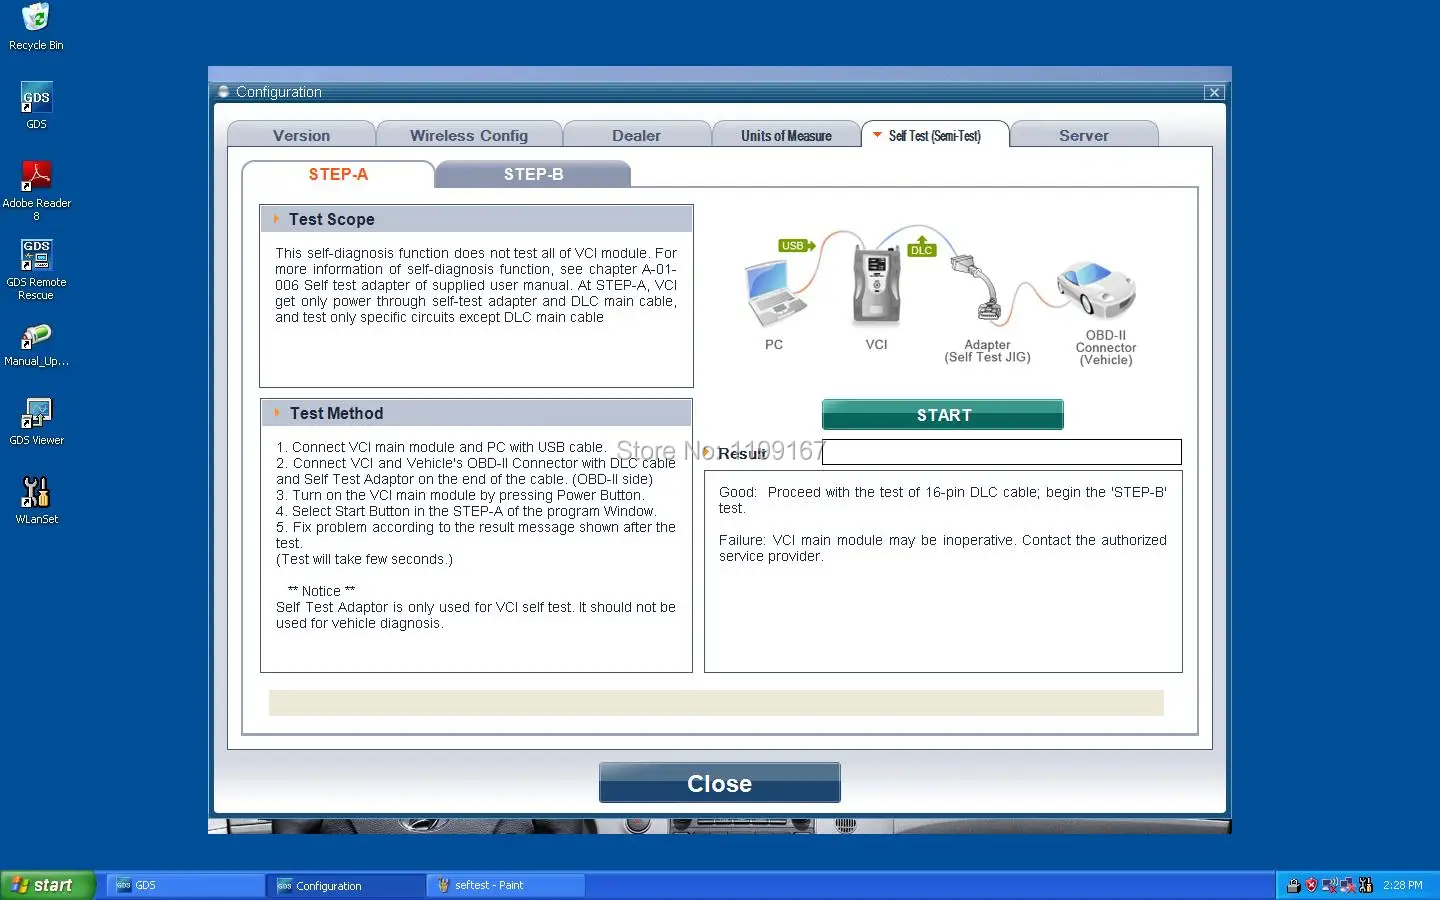Open the Server configuration tab

pyautogui.click(x=1083, y=135)
